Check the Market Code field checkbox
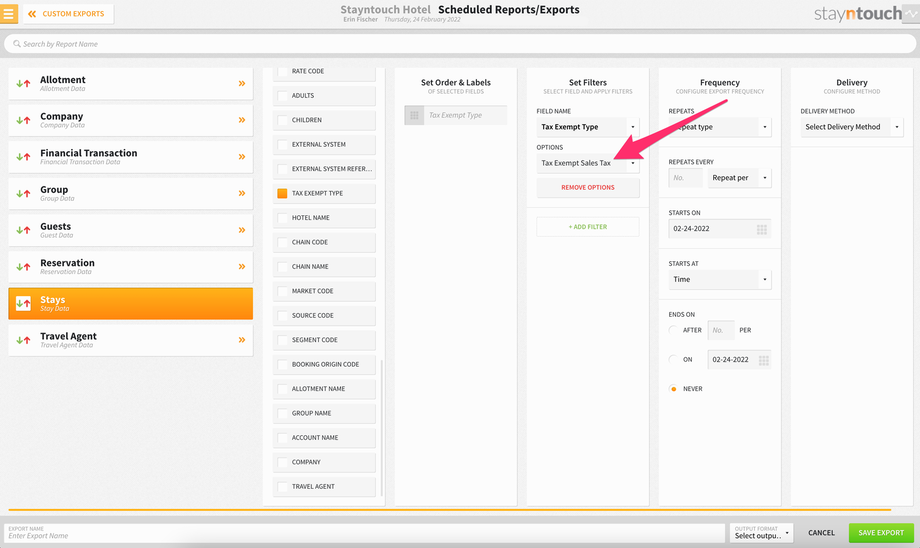This screenshot has height=548, width=920. (x=282, y=291)
